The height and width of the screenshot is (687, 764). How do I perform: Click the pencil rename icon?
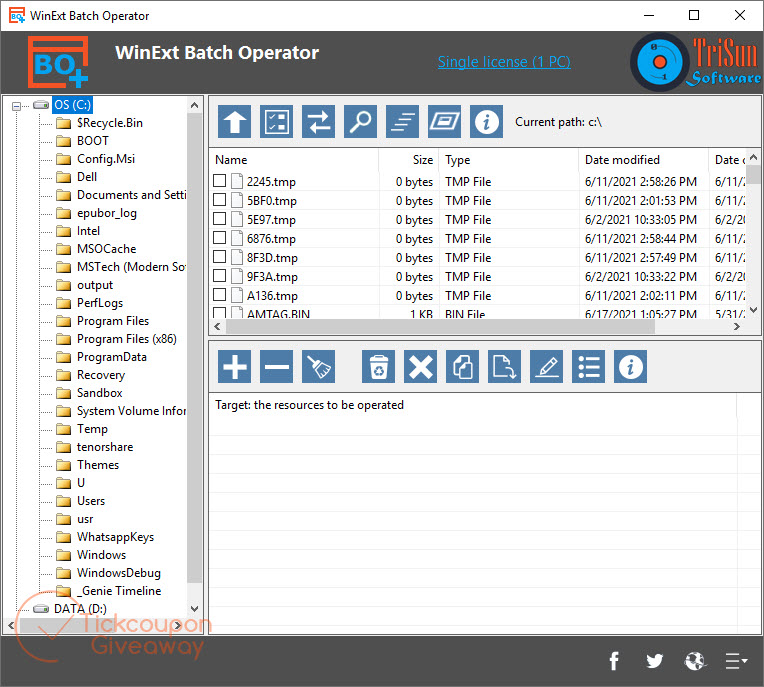click(x=546, y=366)
